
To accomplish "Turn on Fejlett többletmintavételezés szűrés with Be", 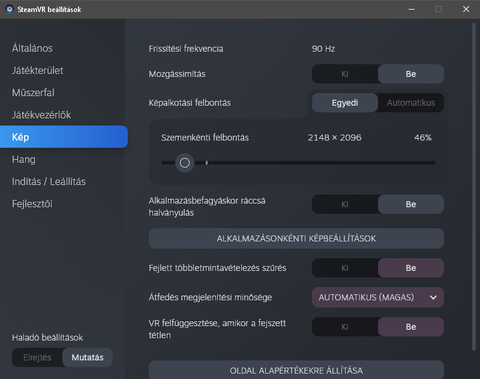I will tap(411, 268).
